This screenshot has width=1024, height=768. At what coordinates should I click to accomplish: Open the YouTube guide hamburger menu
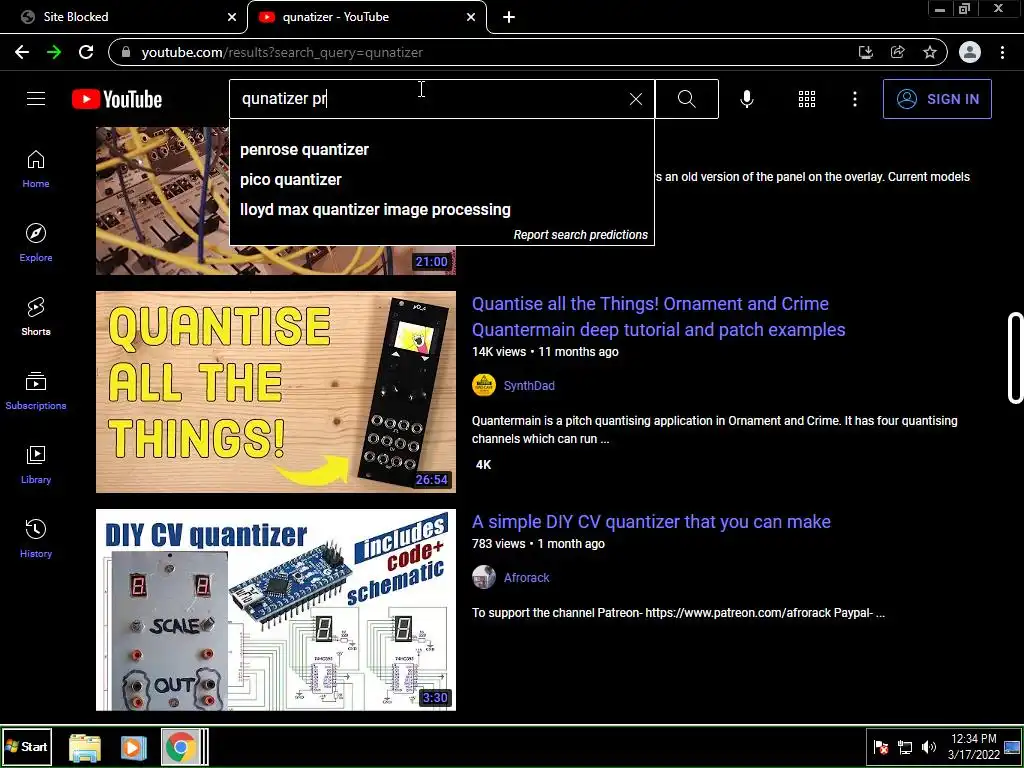36,99
